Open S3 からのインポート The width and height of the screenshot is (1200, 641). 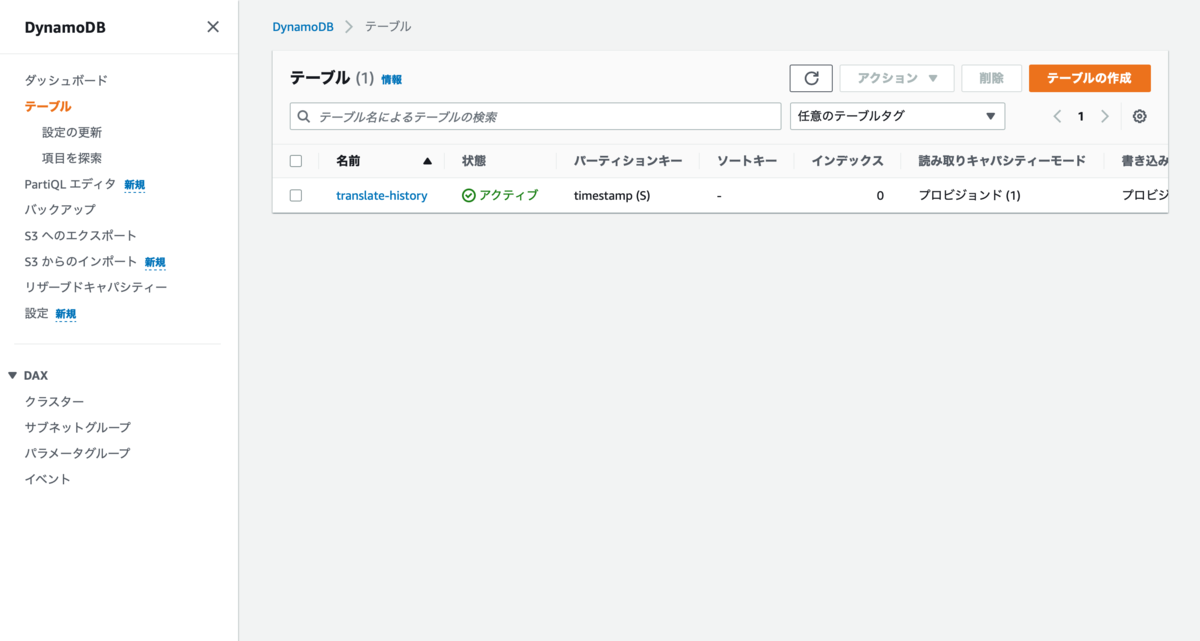pyautogui.click(x=81, y=262)
